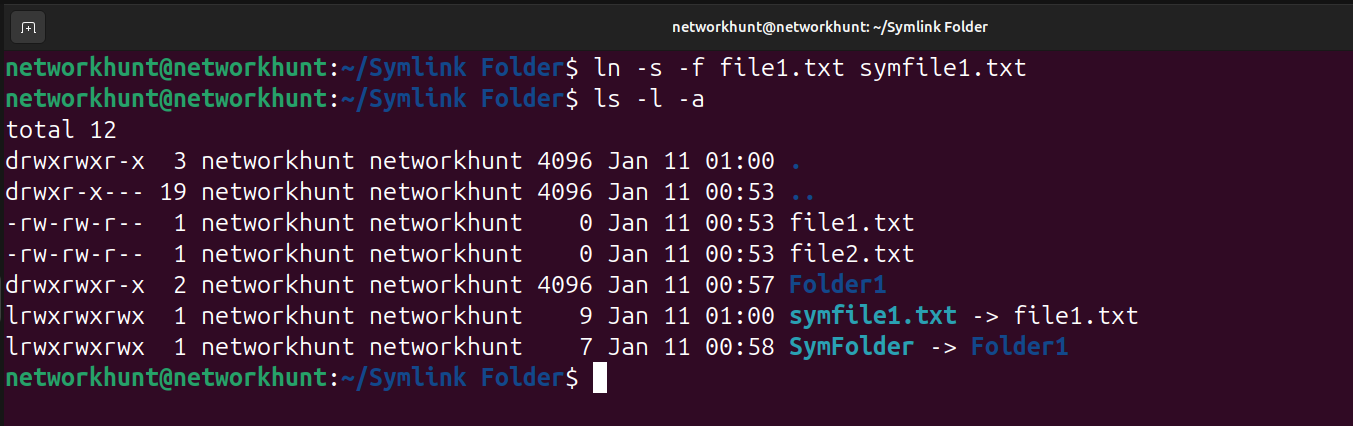Click the symfile1.txt symlink entry
This screenshot has width=1353, height=426.
(873, 317)
